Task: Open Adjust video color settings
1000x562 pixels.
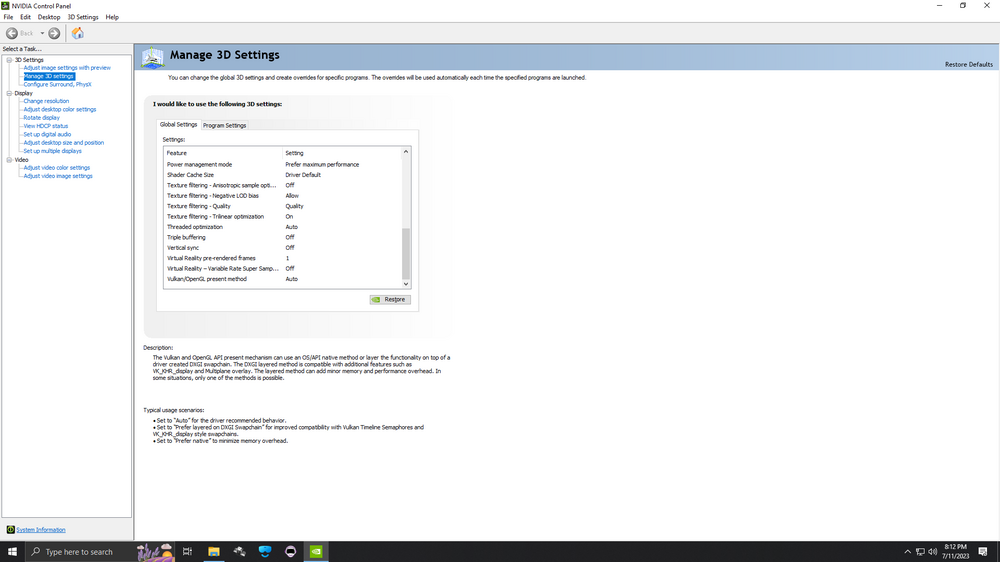Action: (57, 168)
